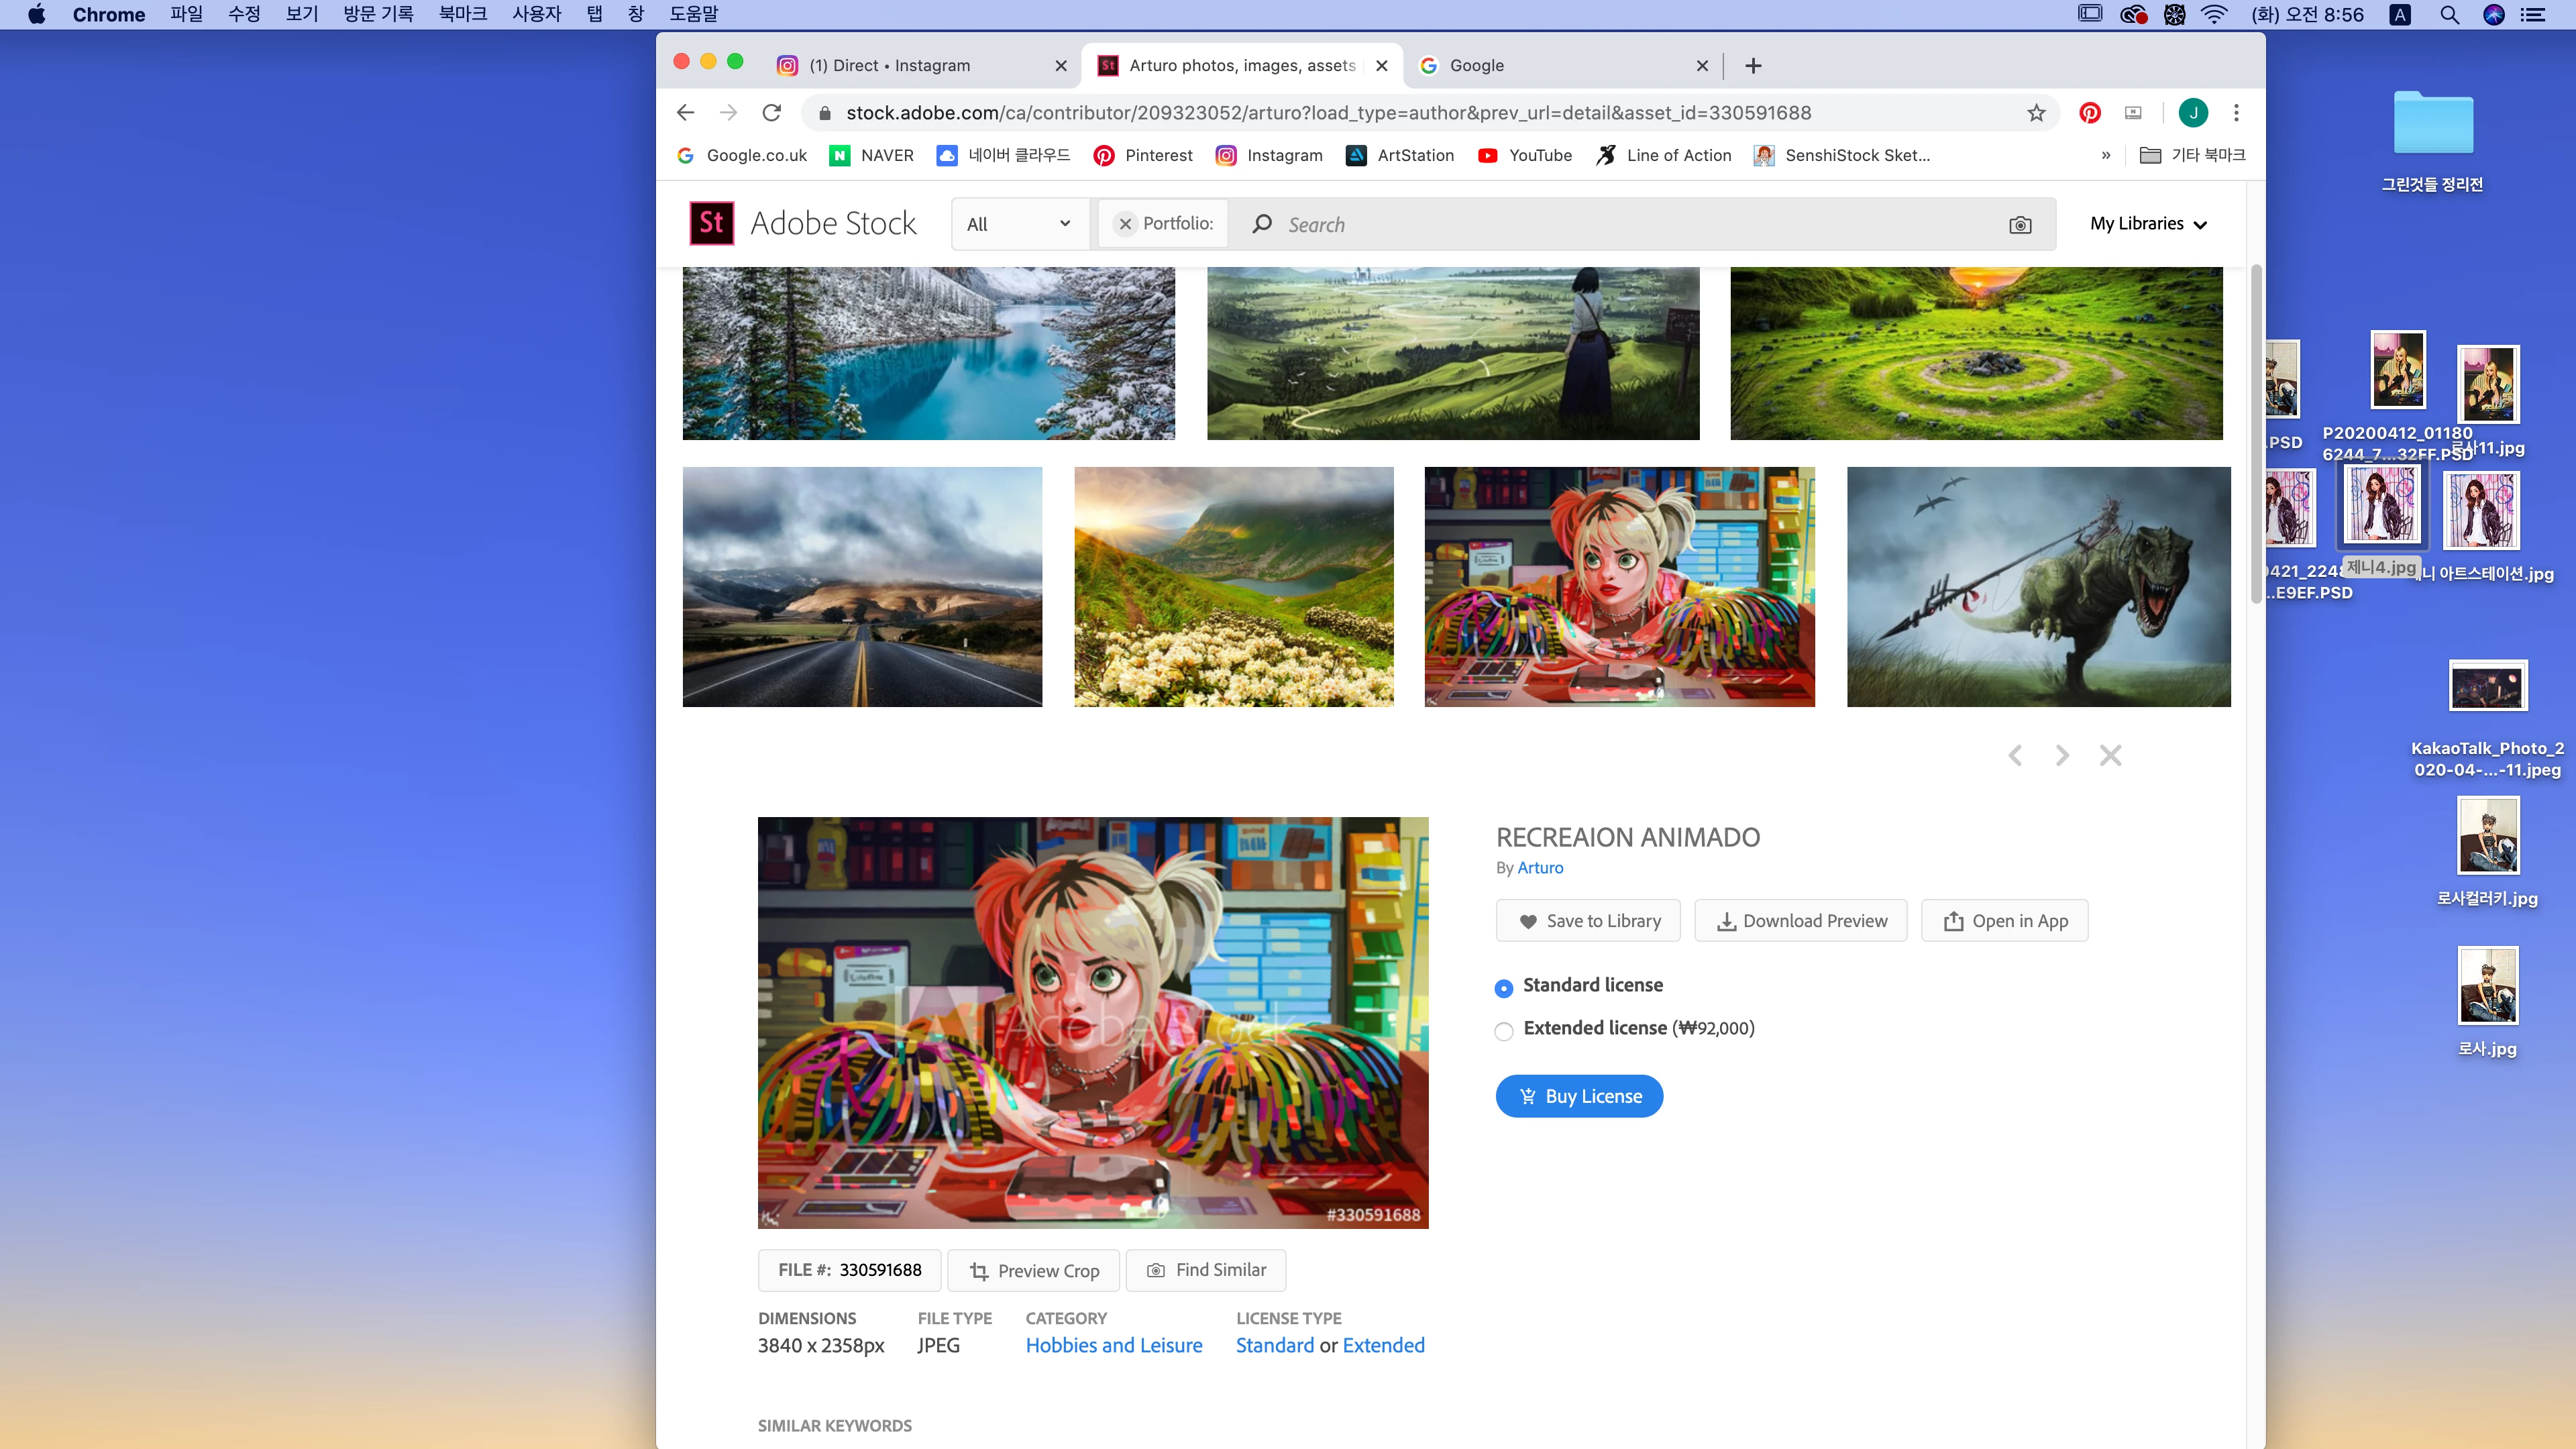Viewport: 2576px width, 1449px height.
Task: Click the Adobe Stock logo
Action: click(x=803, y=223)
